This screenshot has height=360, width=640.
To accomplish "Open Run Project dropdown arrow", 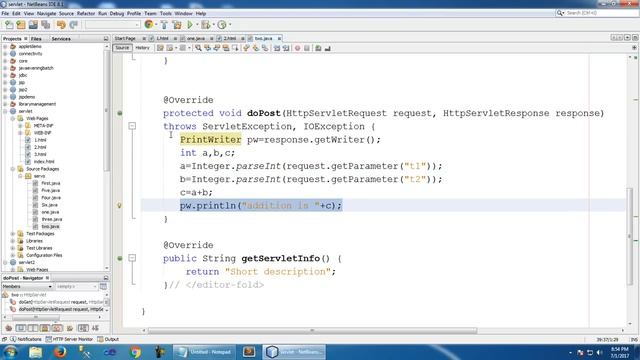I will click(197, 25).
